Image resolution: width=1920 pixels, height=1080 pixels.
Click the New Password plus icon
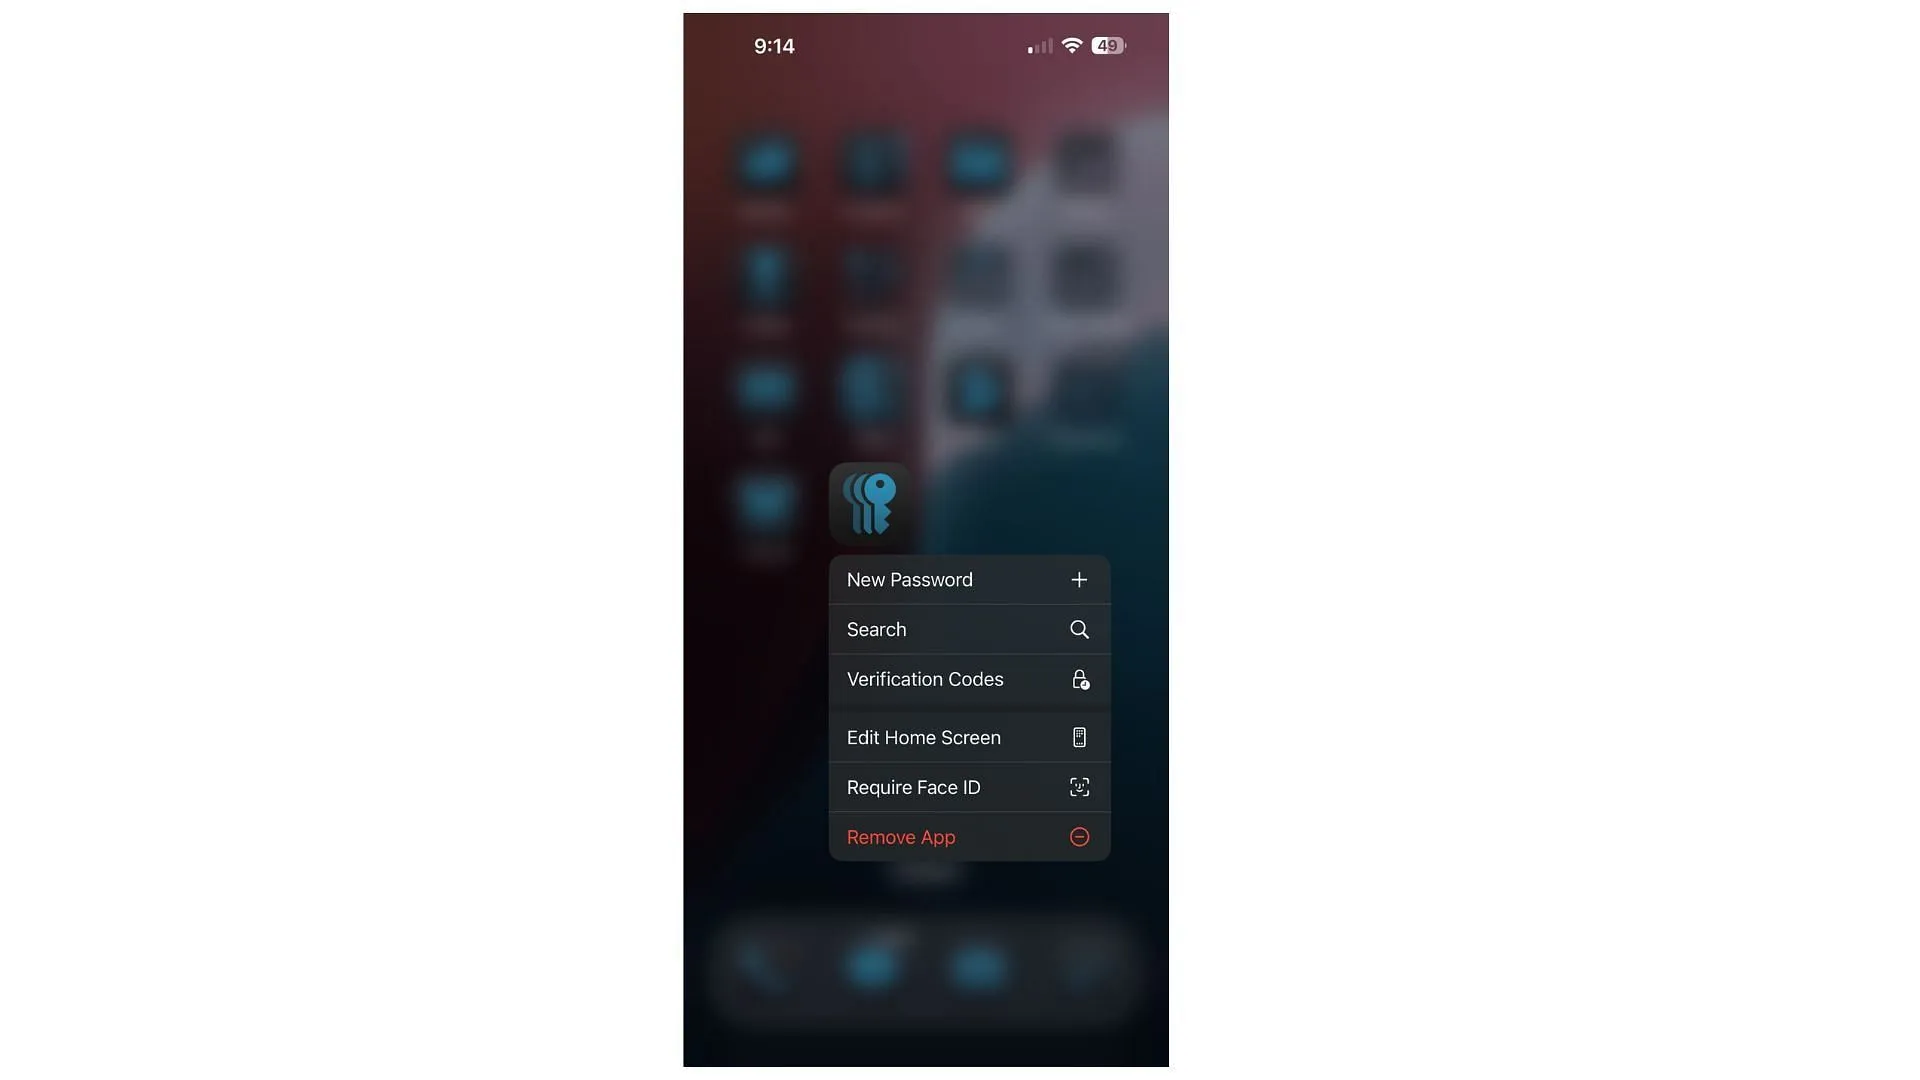(1080, 580)
